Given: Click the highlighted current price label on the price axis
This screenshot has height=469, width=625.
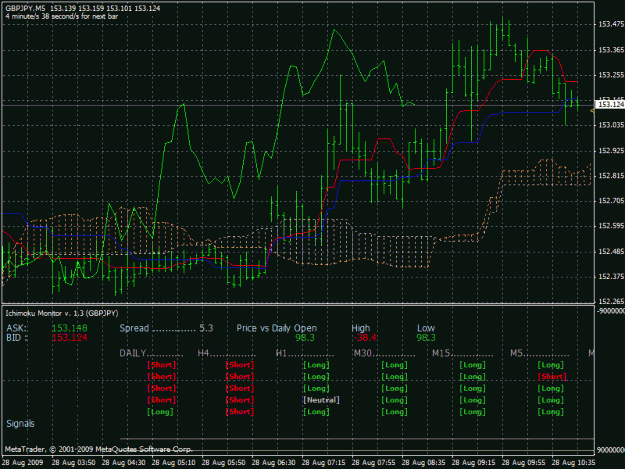Looking at the screenshot, I should pos(610,104).
